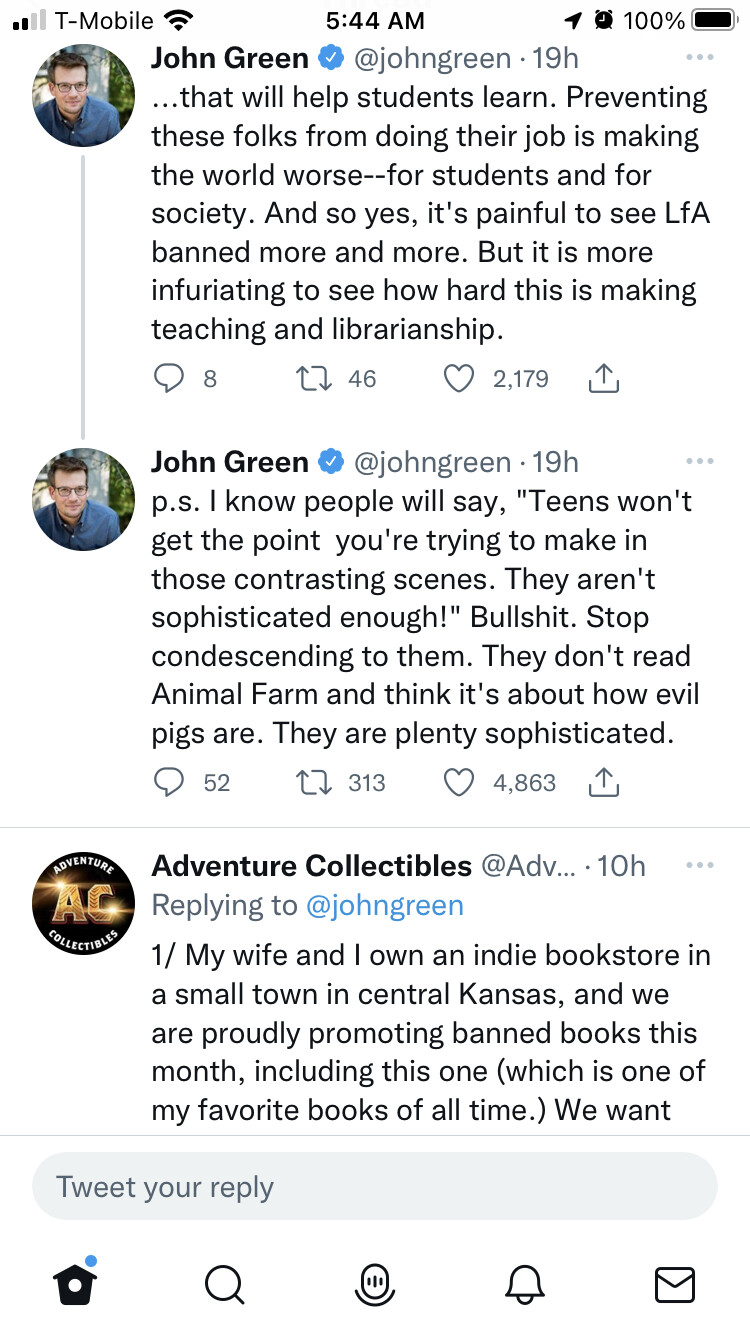
Task: Share the tweet about teaching and librarianship
Action: coord(603,378)
